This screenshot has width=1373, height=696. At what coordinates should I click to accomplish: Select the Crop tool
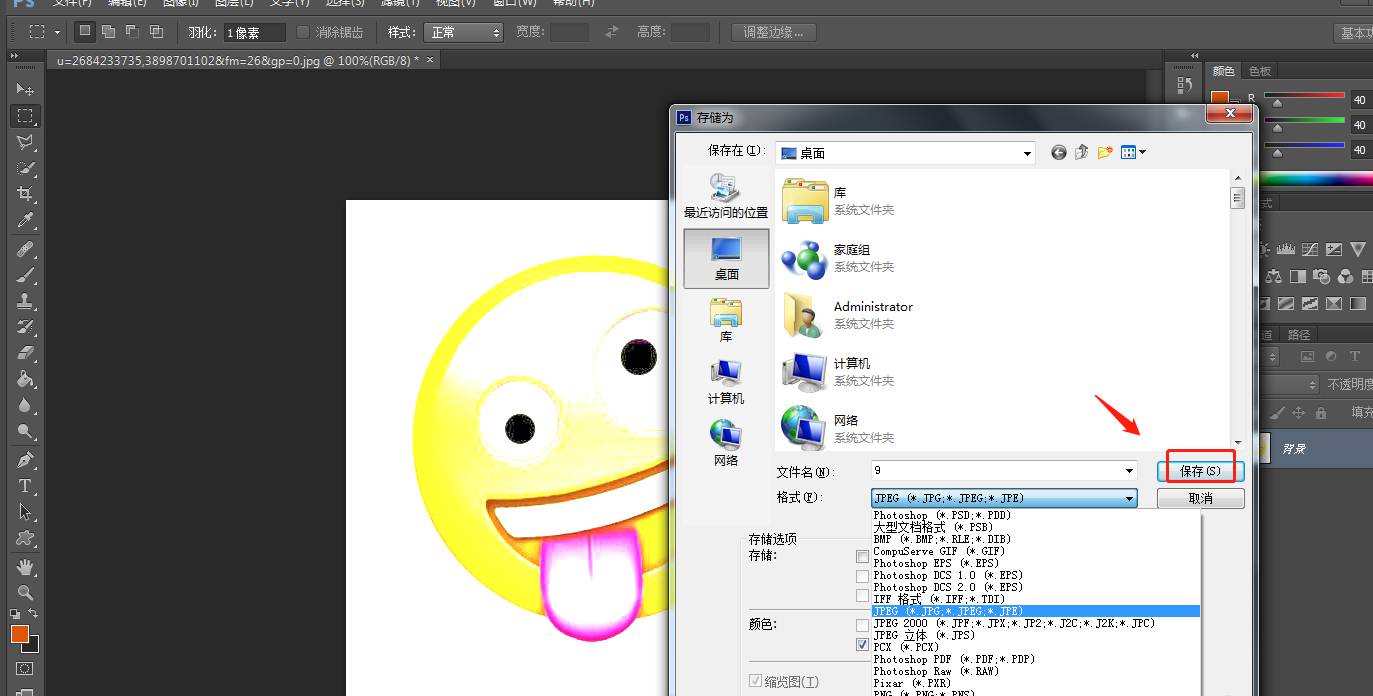[26, 194]
